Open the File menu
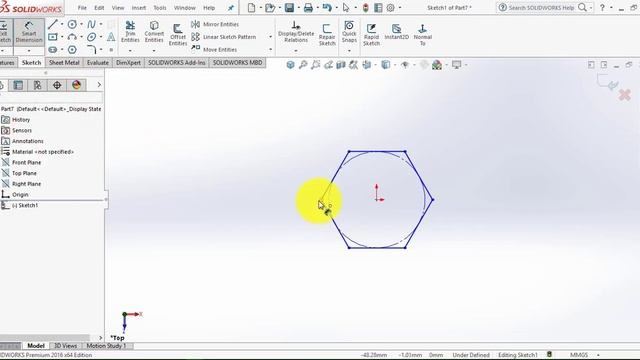Image resolution: width=640 pixels, height=360 pixels. pos(82,8)
